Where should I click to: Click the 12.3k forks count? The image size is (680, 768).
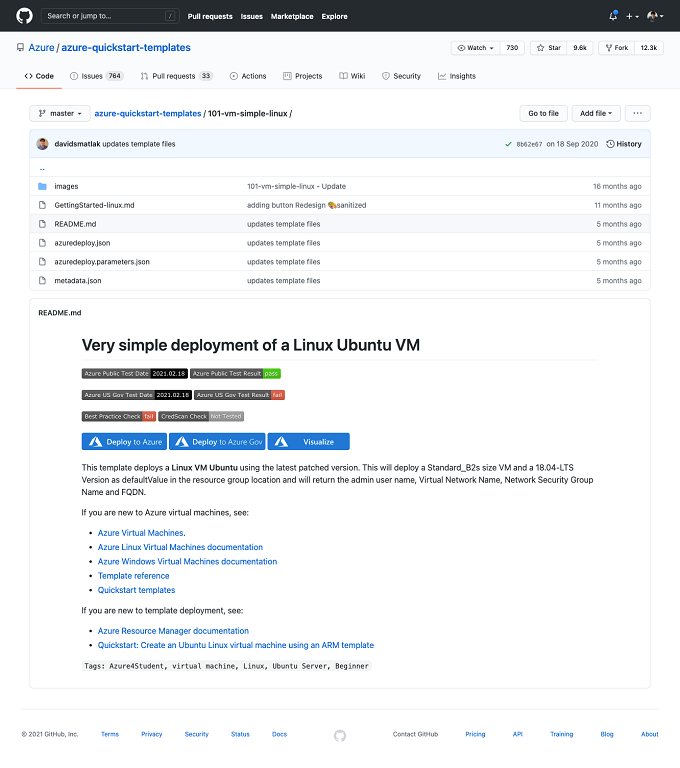tap(649, 48)
